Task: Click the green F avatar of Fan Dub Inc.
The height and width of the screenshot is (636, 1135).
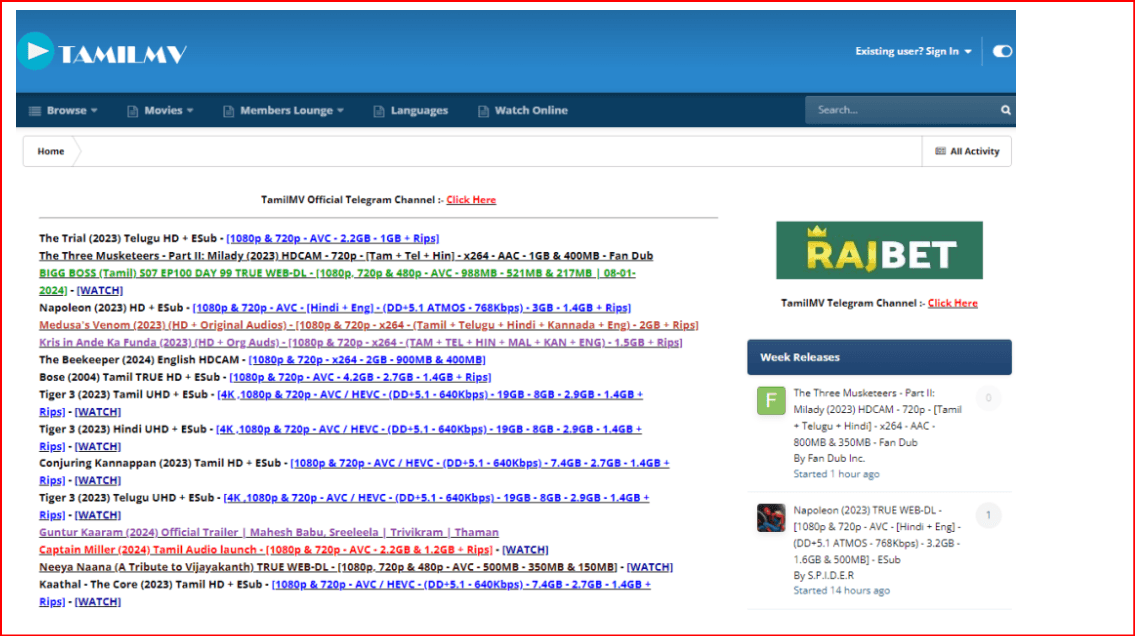Action: tap(771, 400)
